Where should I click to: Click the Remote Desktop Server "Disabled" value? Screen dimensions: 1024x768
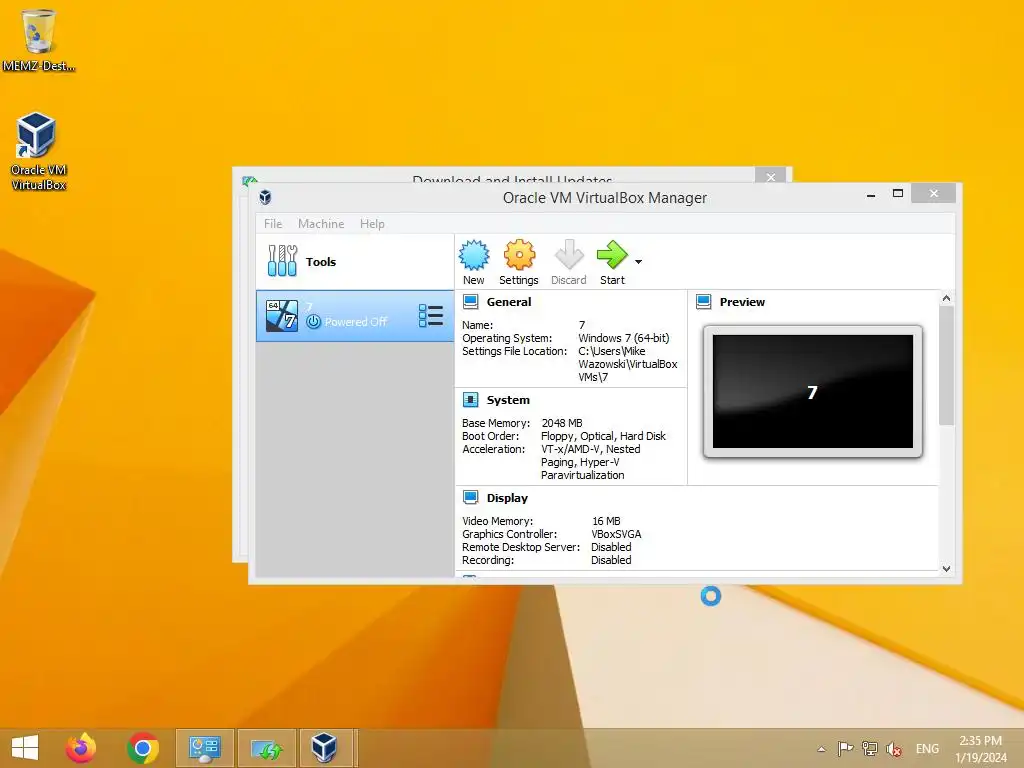pyautogui.click(x=611, y=547)
